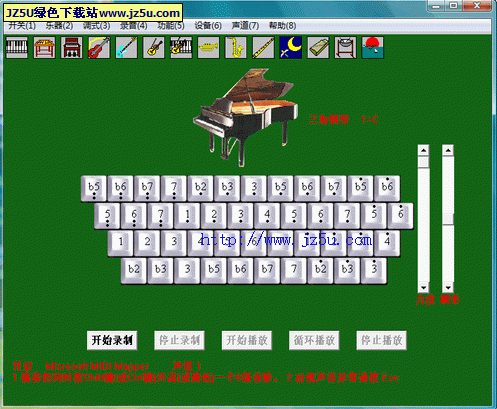Viewport: 497px width, 409px height.
Task: Play the 2 key with dot below
Action: click(214, 216)
